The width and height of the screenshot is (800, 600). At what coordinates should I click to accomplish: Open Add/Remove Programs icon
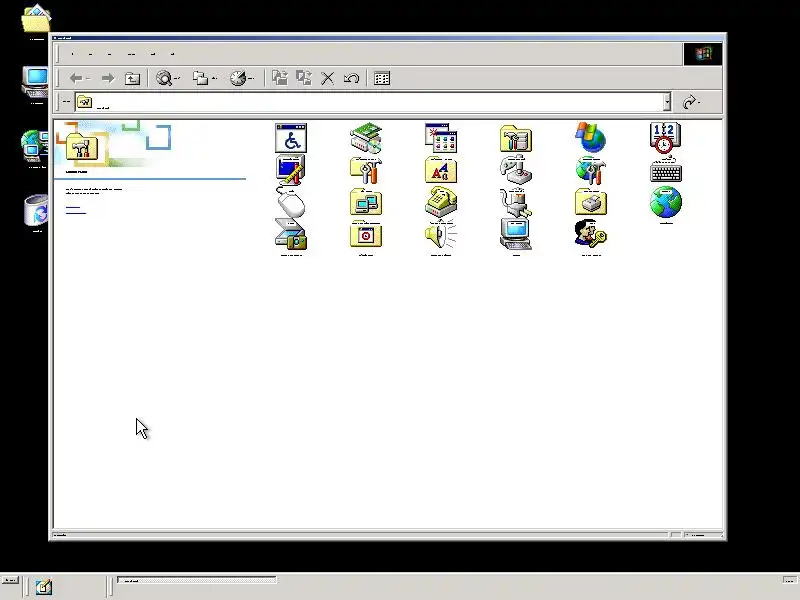point(441,138)
